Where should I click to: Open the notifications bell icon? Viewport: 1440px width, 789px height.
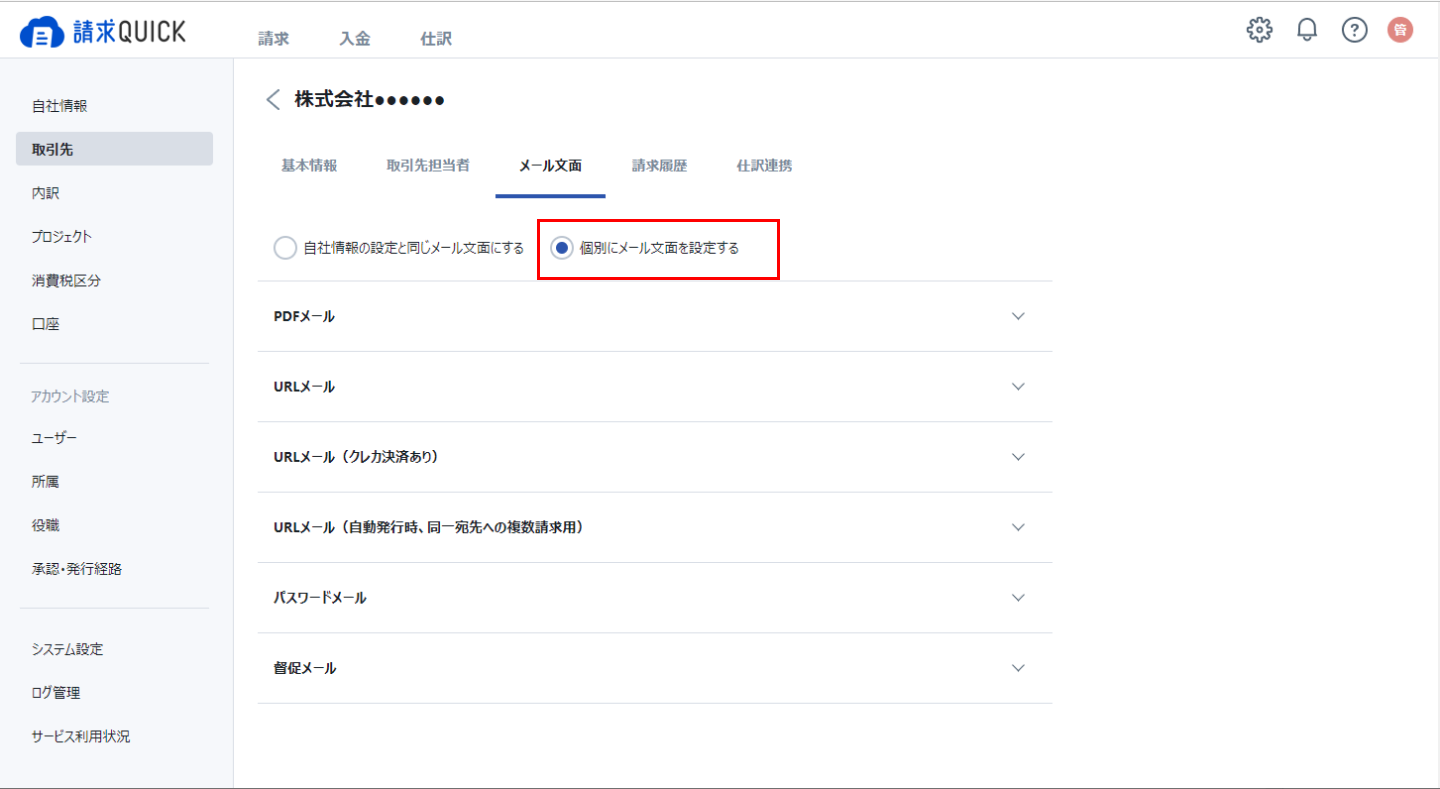pyautogui.click(x=1307, y=30)
